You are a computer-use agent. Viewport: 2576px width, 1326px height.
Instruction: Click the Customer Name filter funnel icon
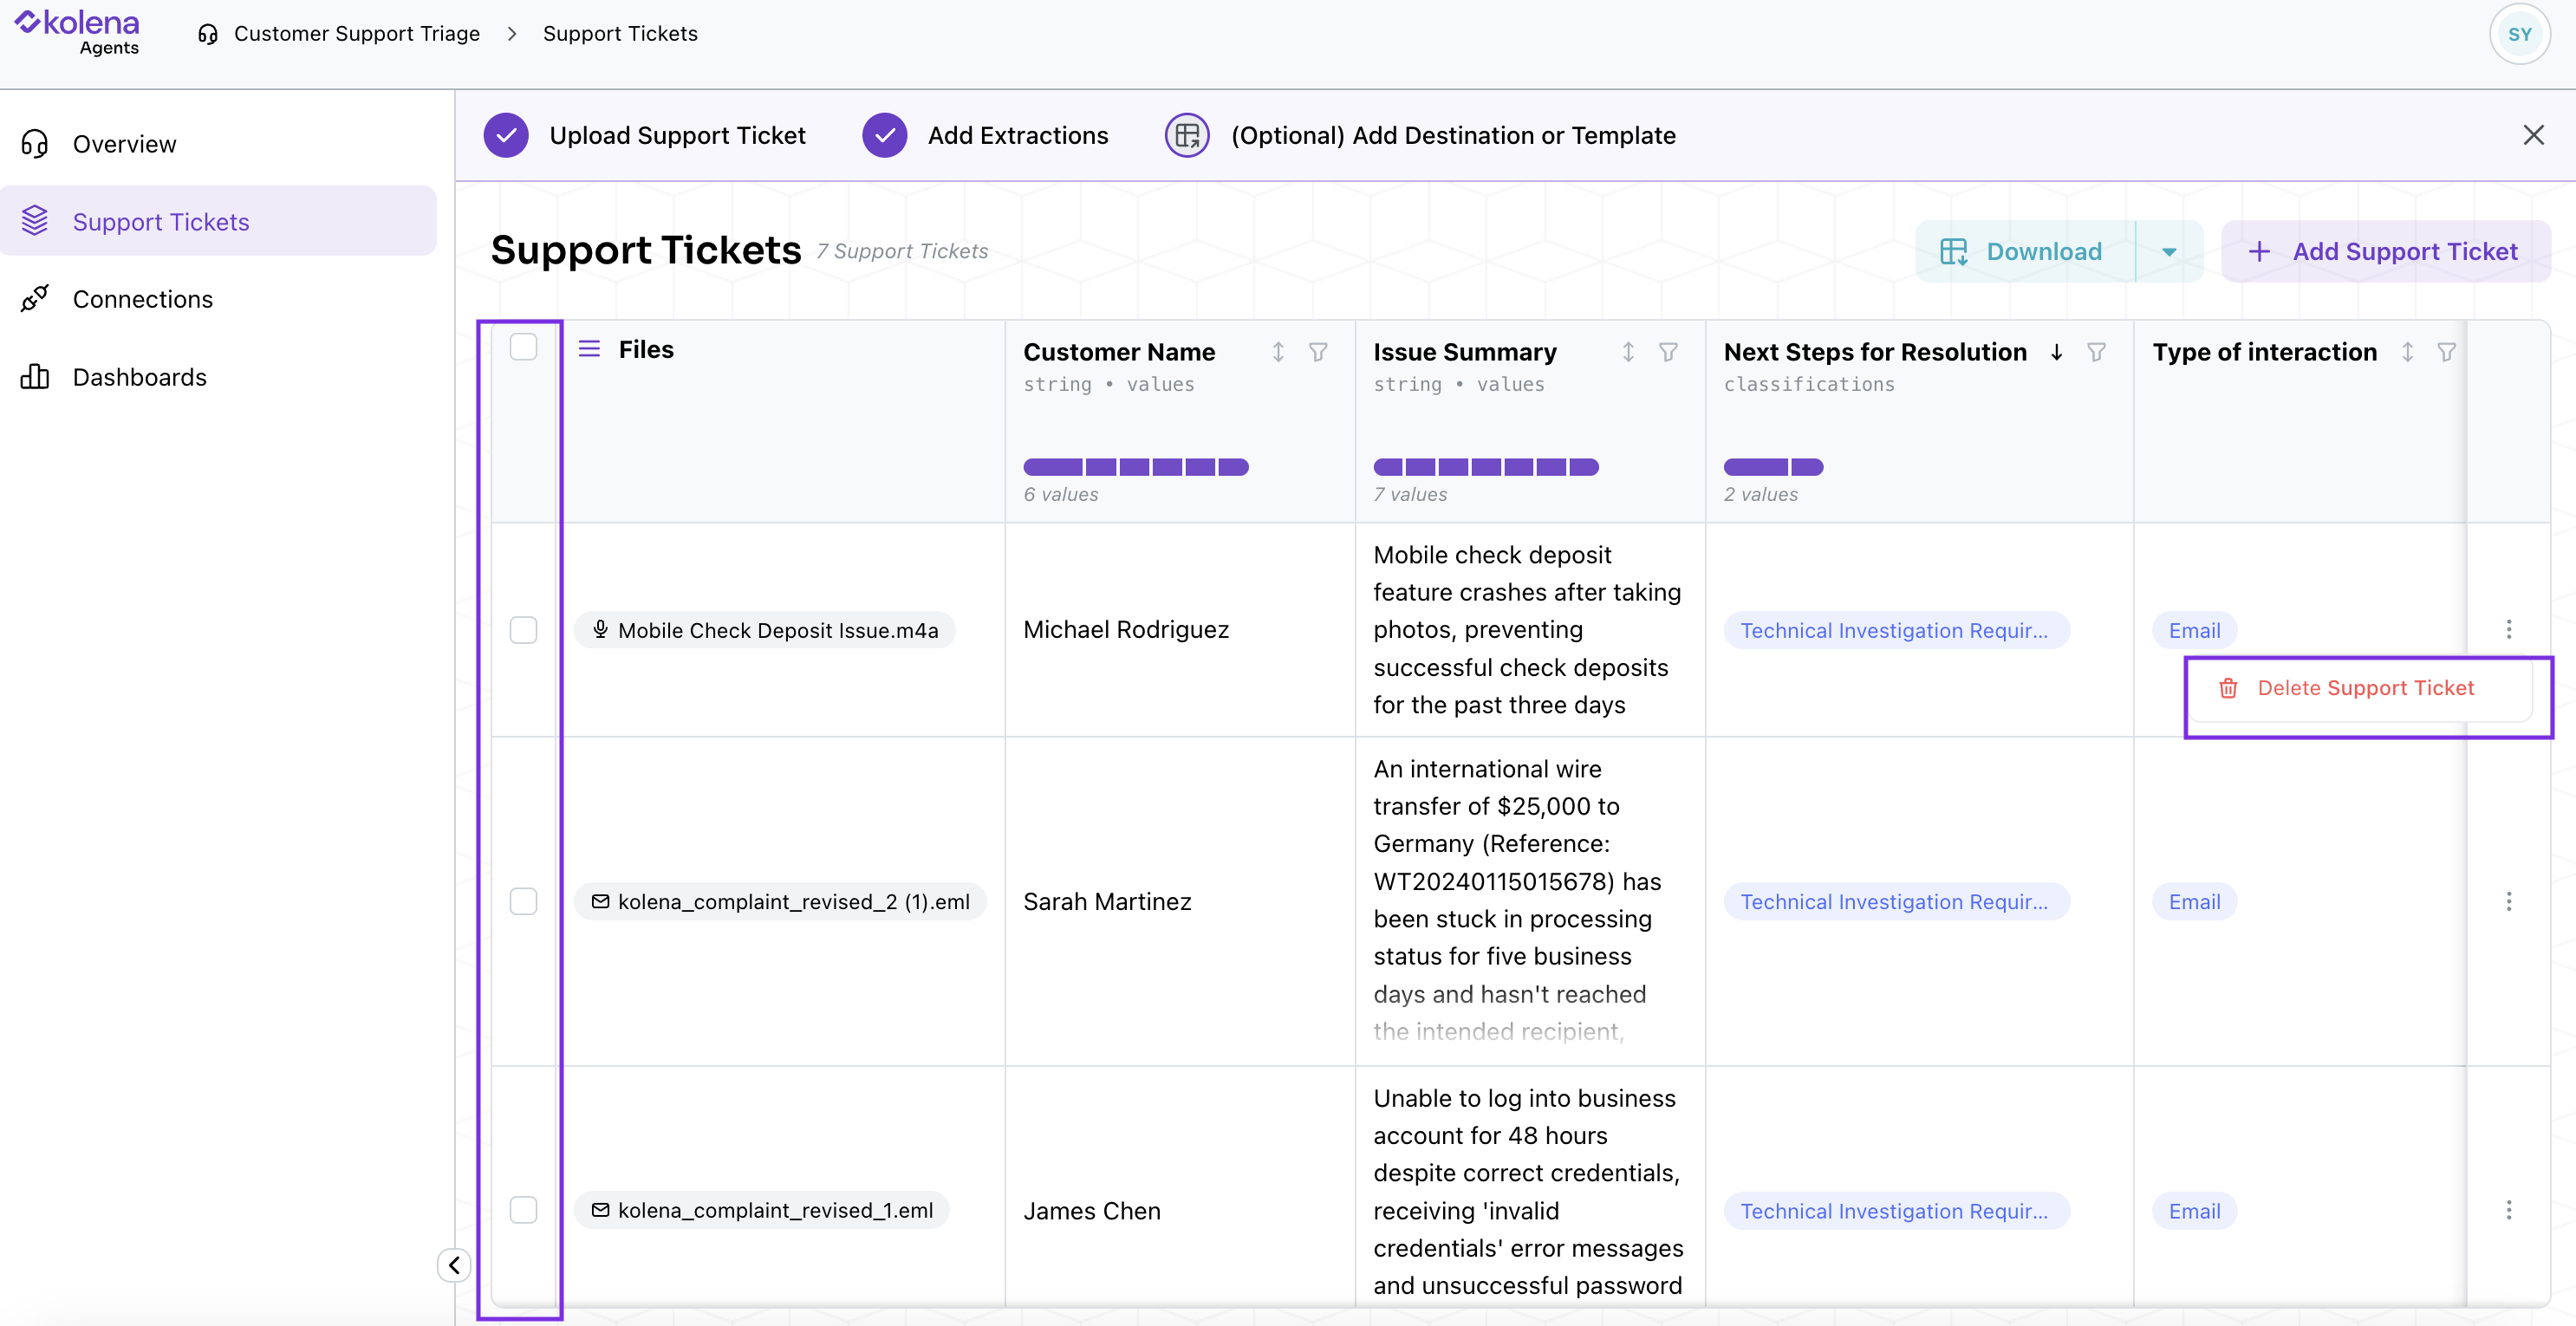1318,352
